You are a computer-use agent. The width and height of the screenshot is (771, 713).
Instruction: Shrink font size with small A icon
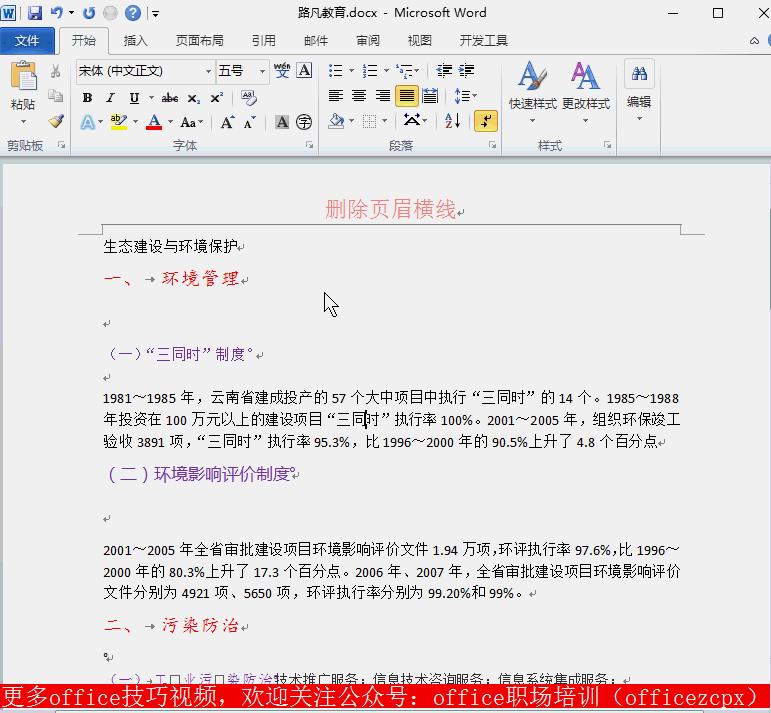[x=250, y=122]
